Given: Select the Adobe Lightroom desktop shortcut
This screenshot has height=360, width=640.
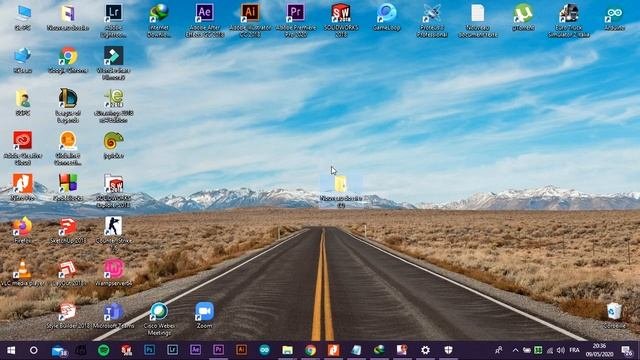Looking at the screenshot, I should pyautogui.click(x=113, y=21).
